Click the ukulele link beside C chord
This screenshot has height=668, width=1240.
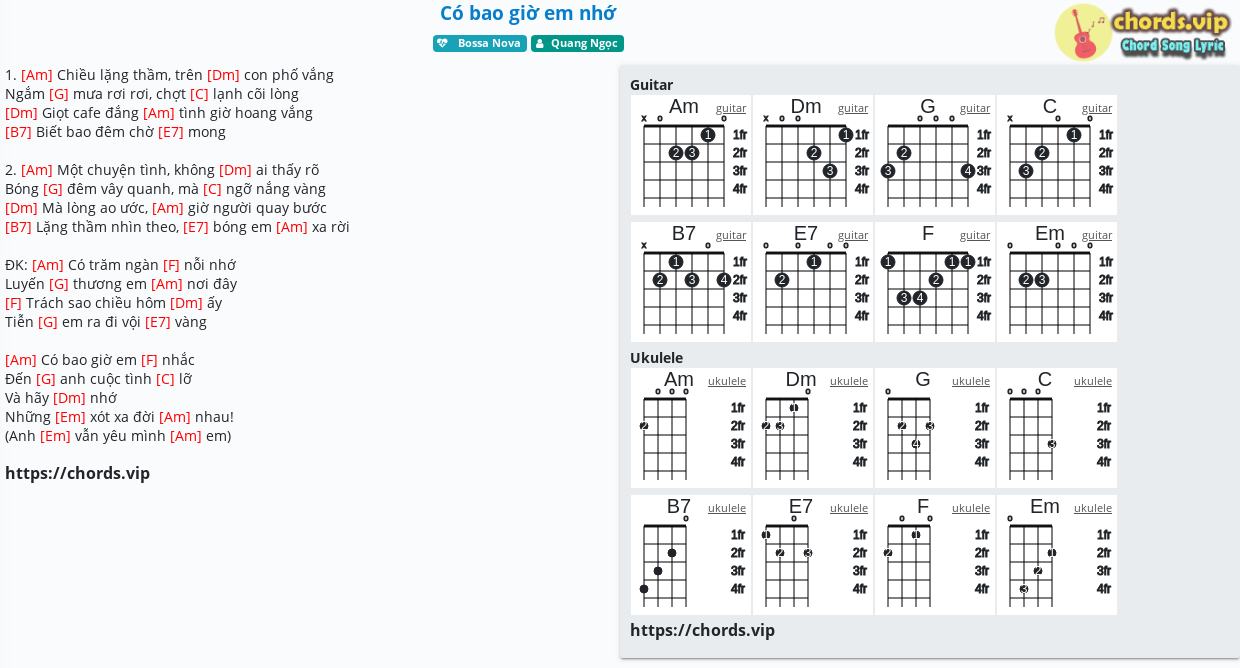1093,381
